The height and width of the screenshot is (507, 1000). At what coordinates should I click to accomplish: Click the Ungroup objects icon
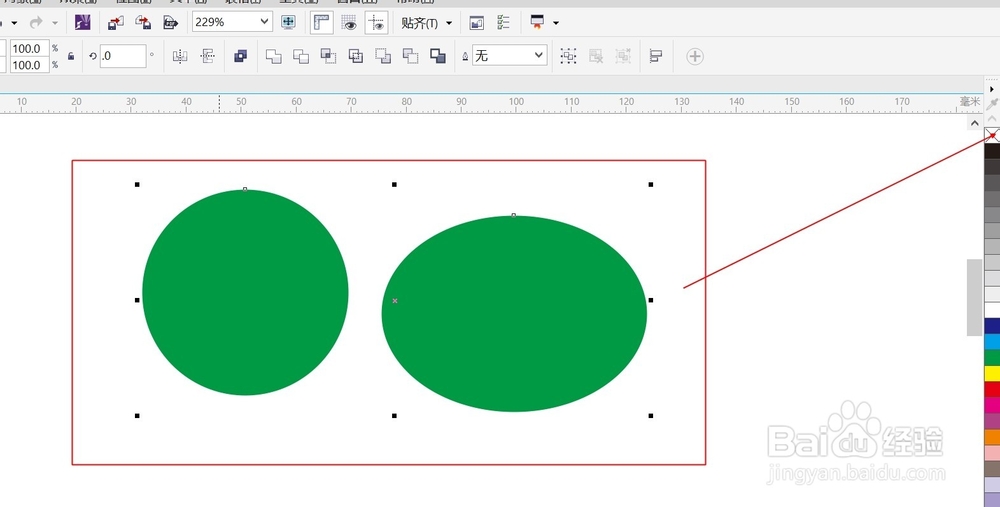596,56
